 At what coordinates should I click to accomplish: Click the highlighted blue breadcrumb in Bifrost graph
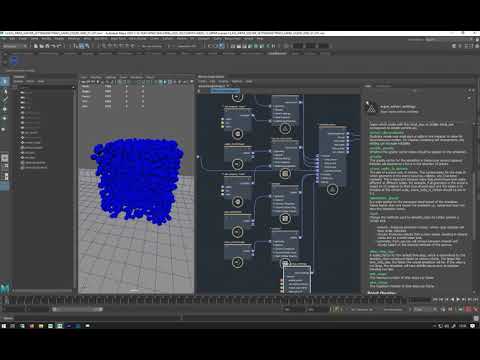[225, 90]
